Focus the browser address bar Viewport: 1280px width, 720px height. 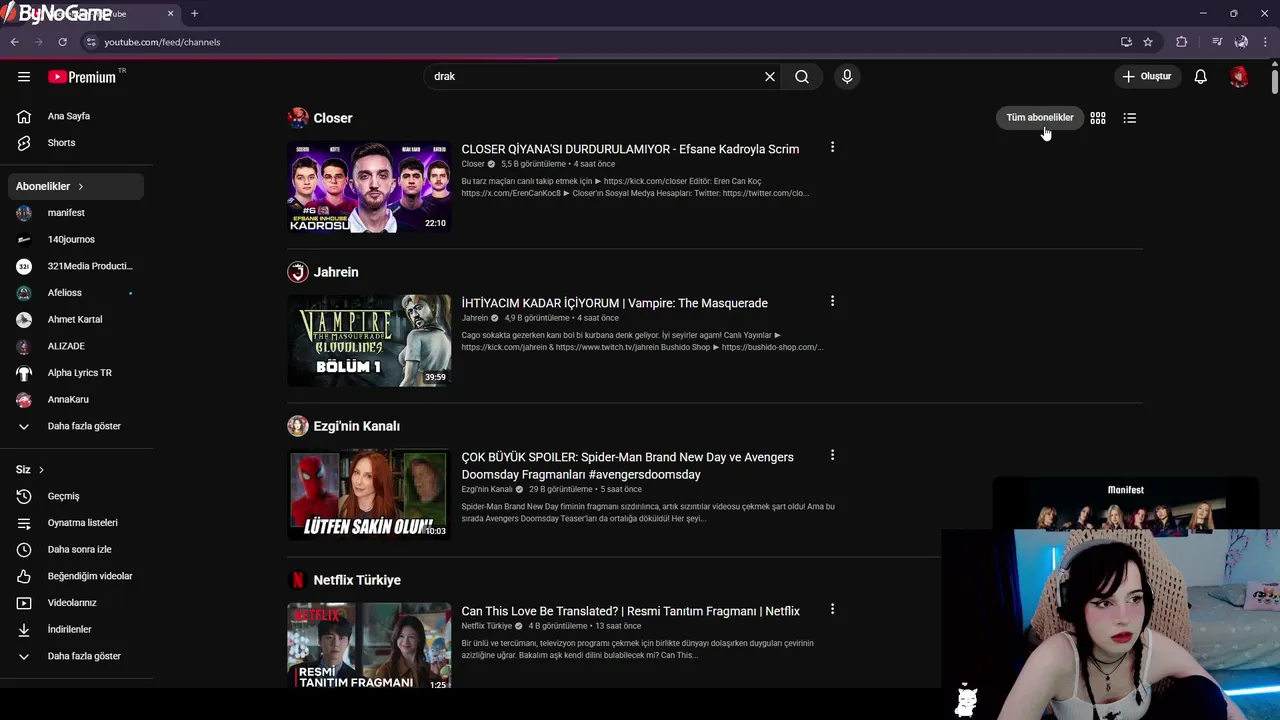tap(600, 42)
